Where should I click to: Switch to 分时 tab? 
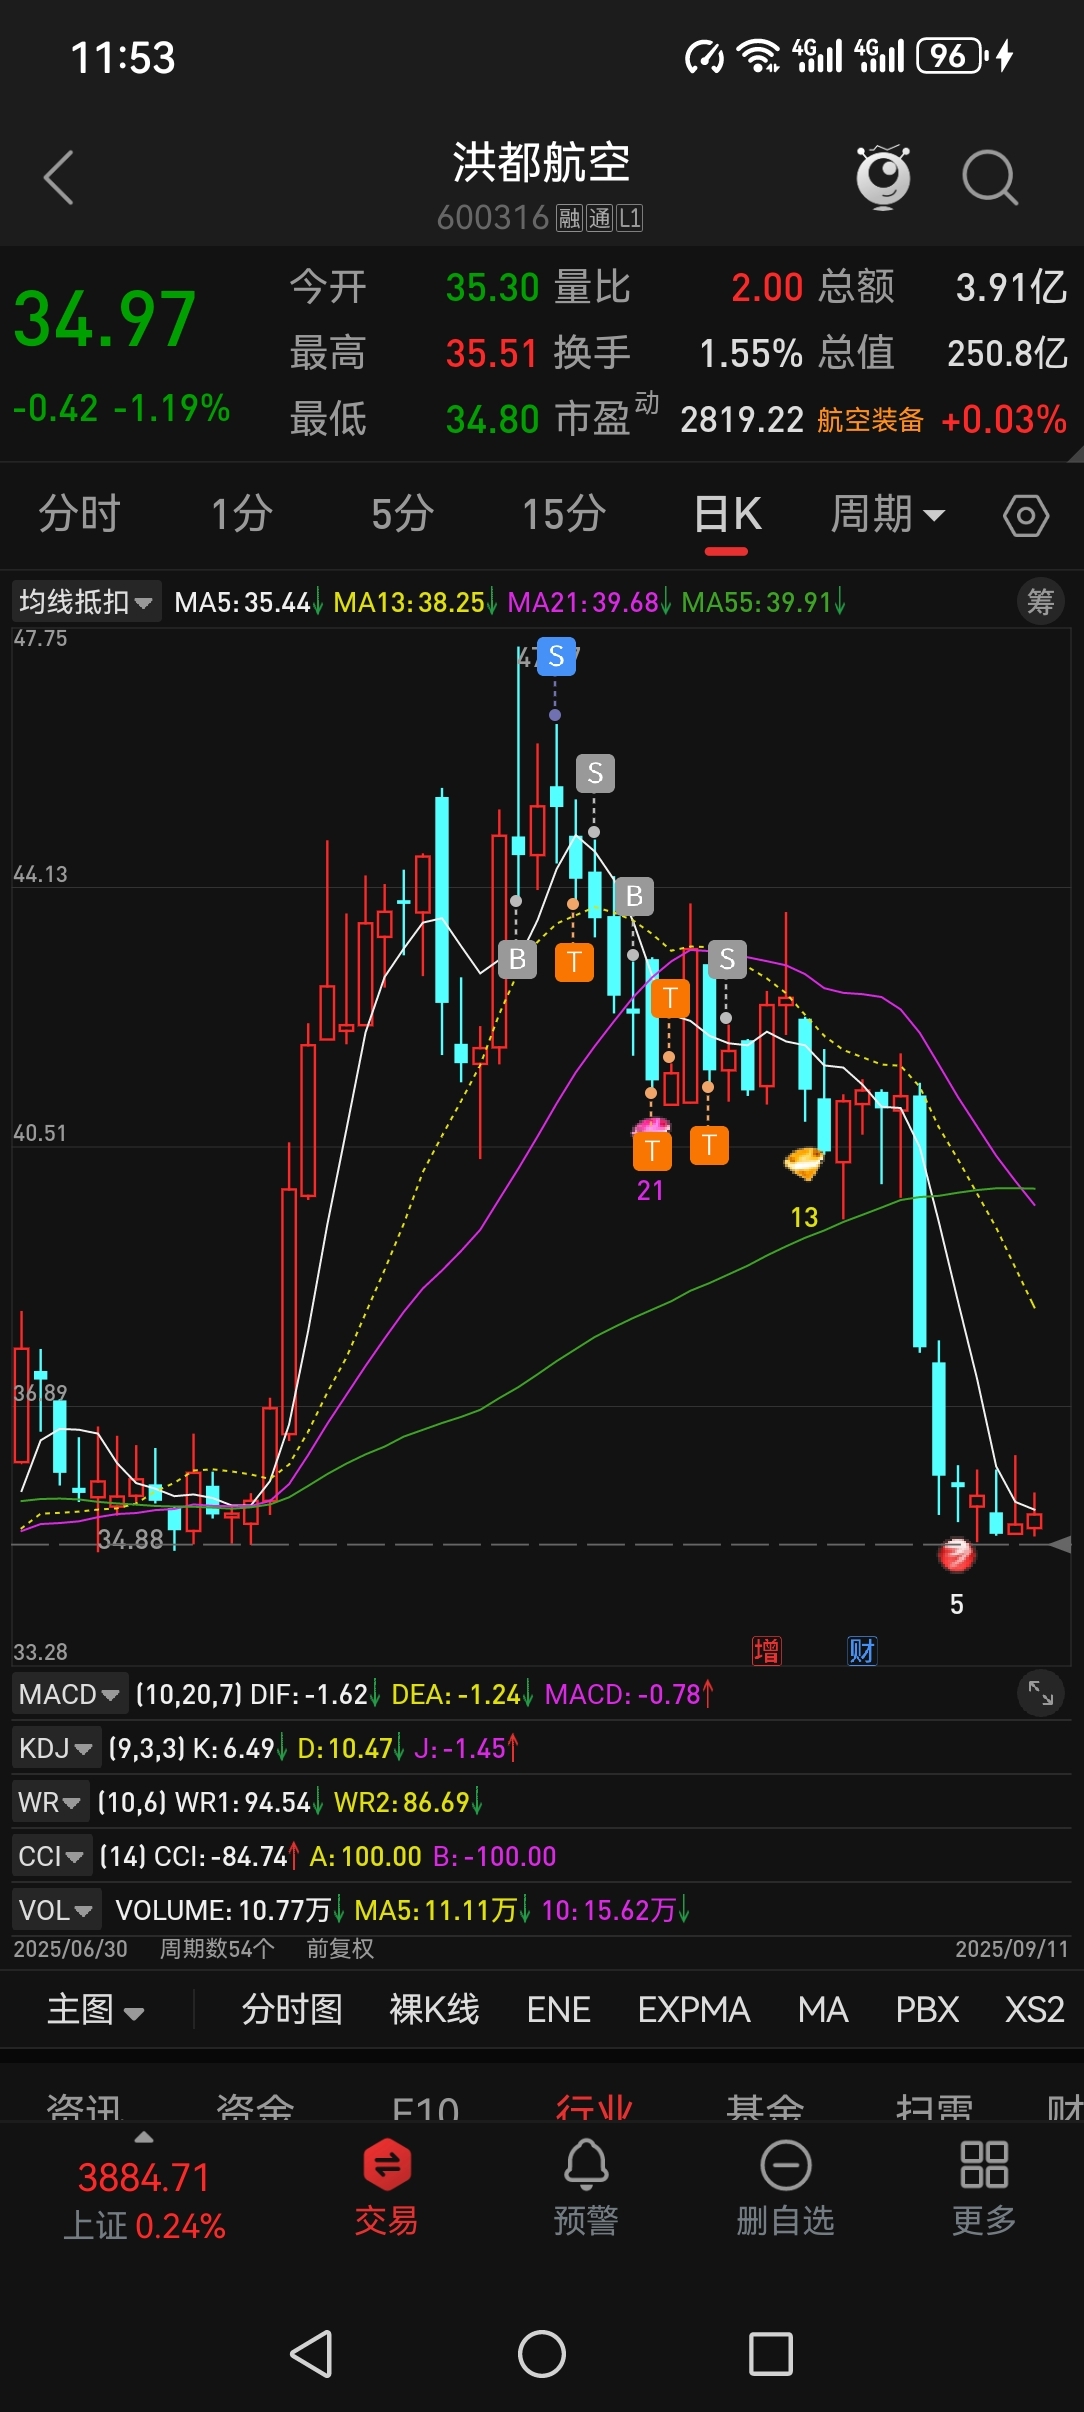[80, 514]
